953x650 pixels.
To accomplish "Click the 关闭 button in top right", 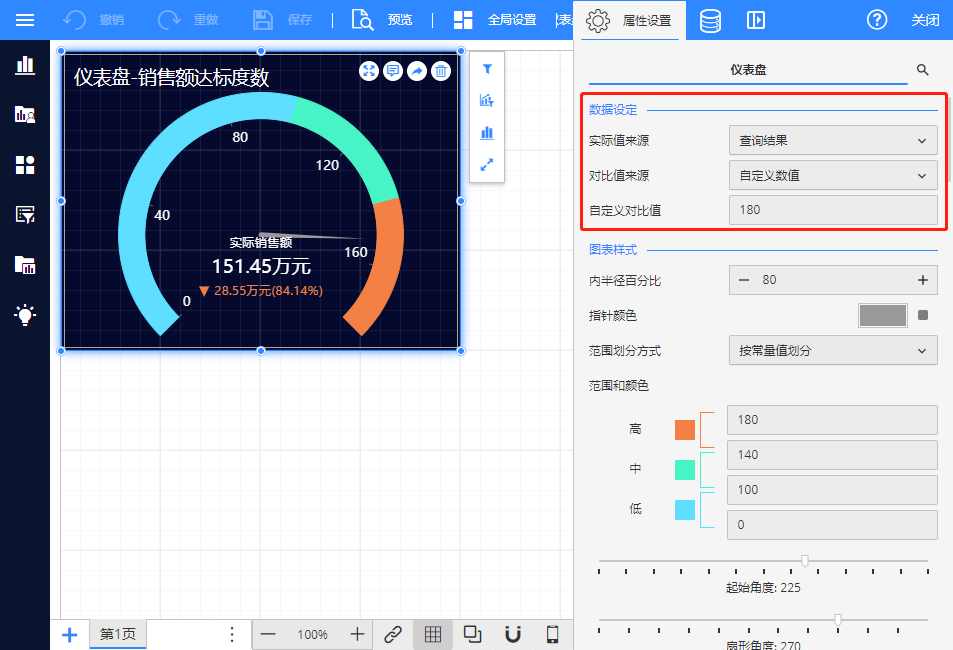I will pos(925,20).
